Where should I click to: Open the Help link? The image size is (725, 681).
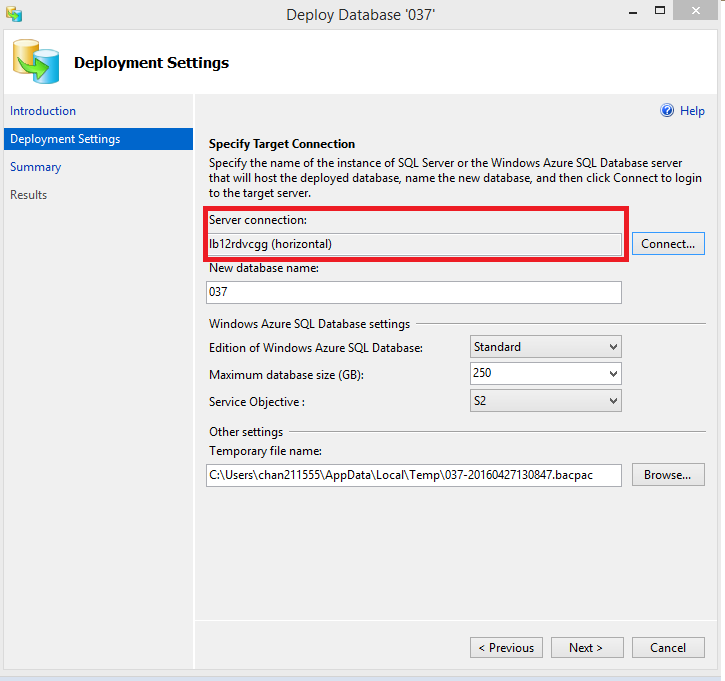click(692, 111)
